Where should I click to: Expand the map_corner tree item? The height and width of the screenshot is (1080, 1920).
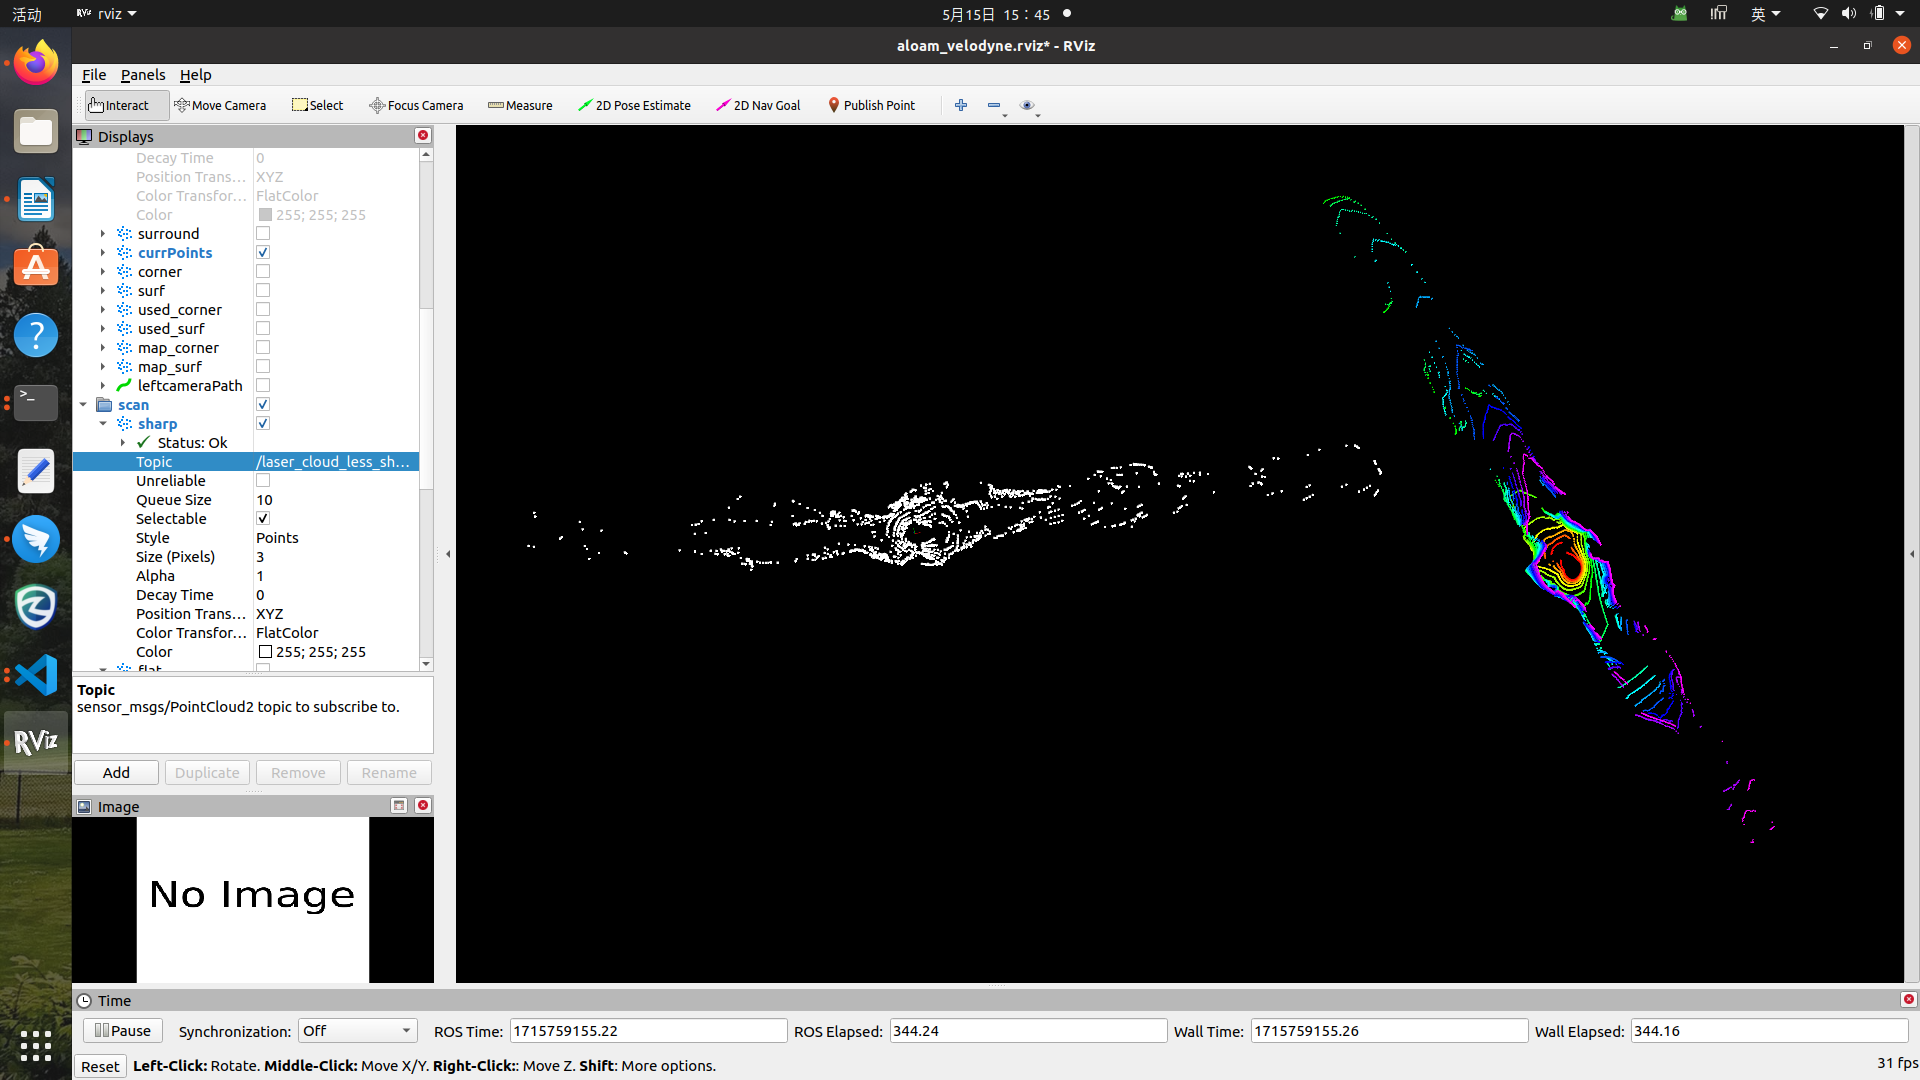pyautogui.click(x=103, y=348)
